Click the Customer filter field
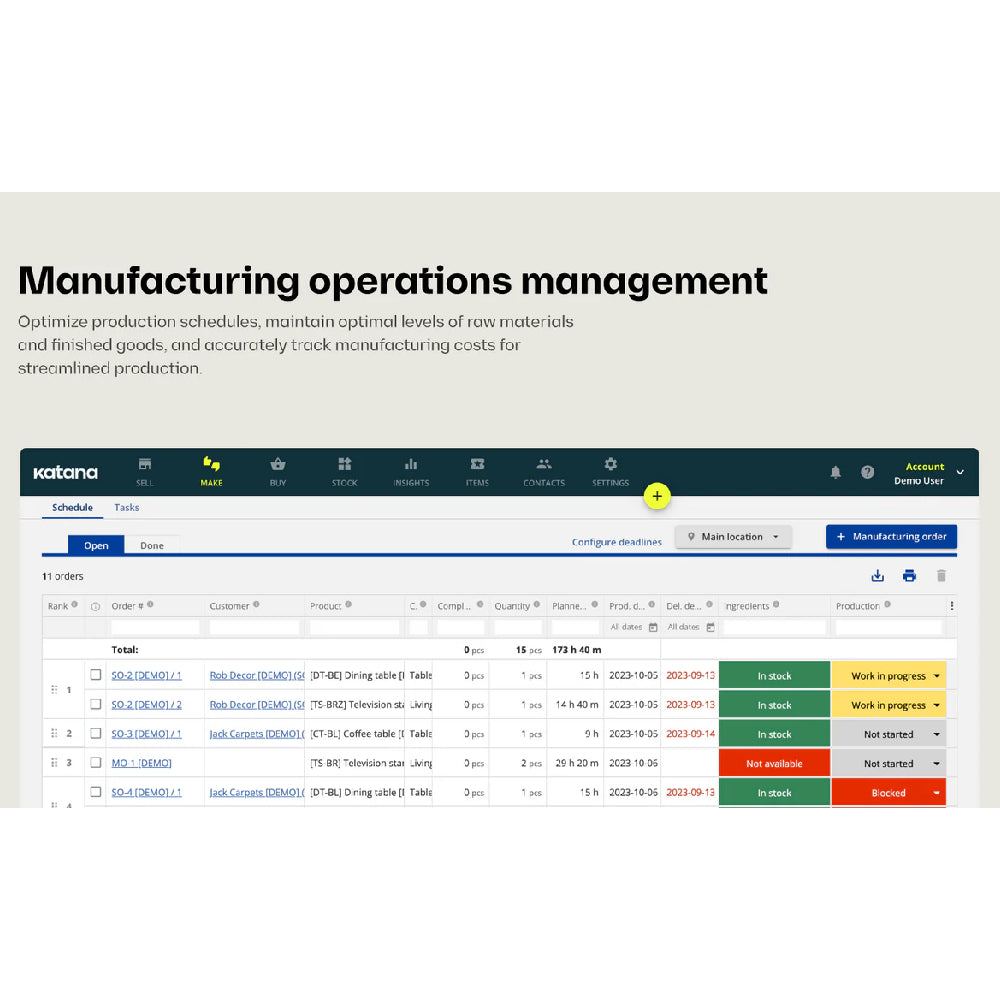This screenshot has height=1000, width=1000. (x=254, y=628)
